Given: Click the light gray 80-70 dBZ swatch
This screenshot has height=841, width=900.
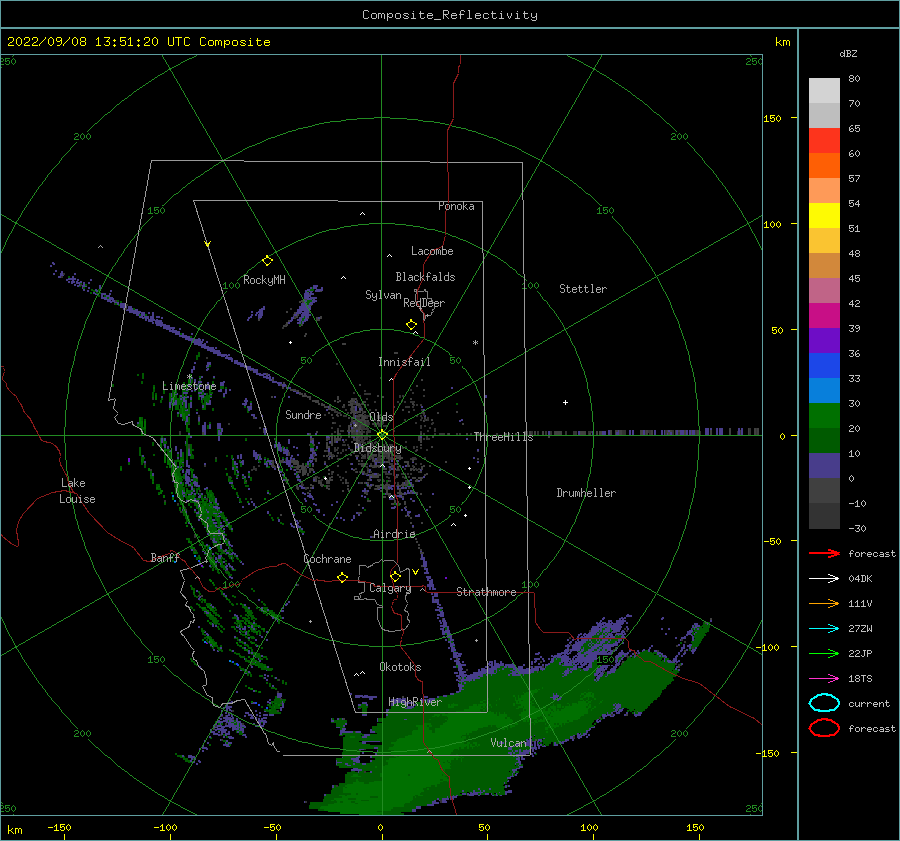Looking at the screenshot, I should coord(824,90).
